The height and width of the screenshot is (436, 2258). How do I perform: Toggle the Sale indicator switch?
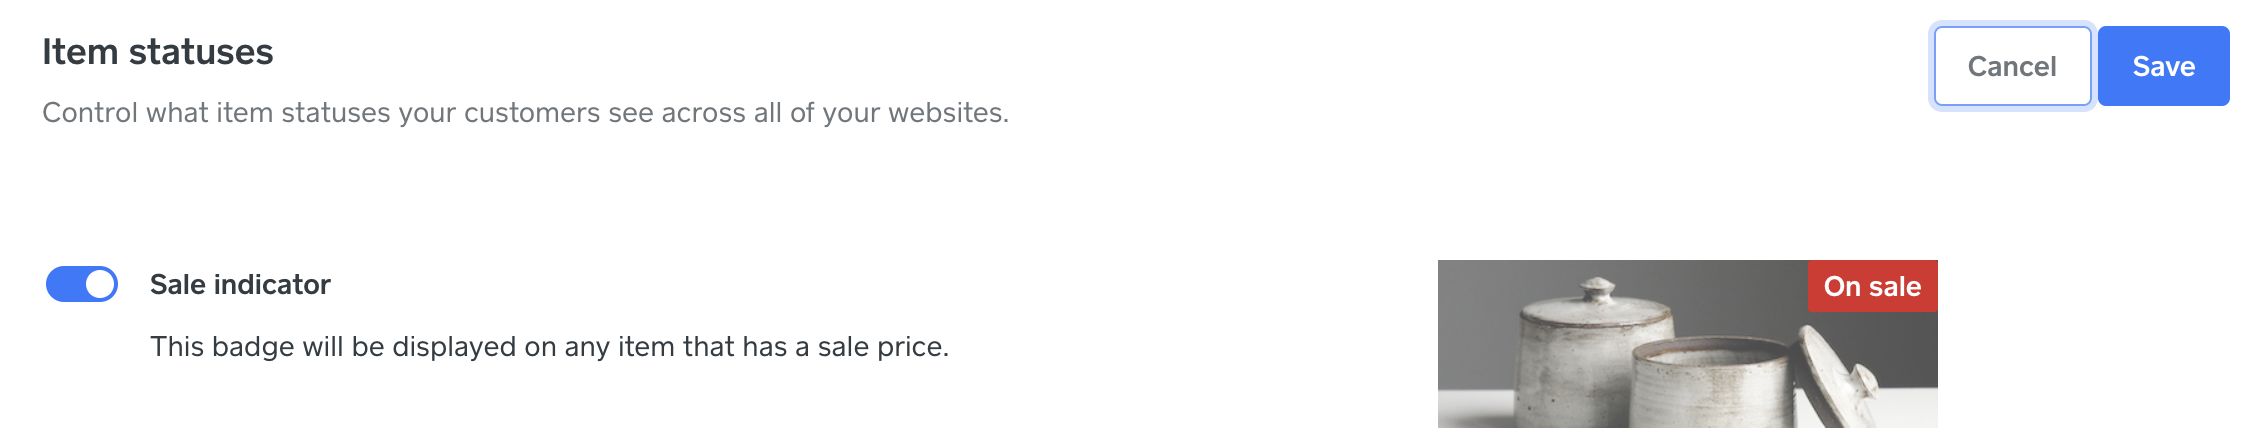82,284
